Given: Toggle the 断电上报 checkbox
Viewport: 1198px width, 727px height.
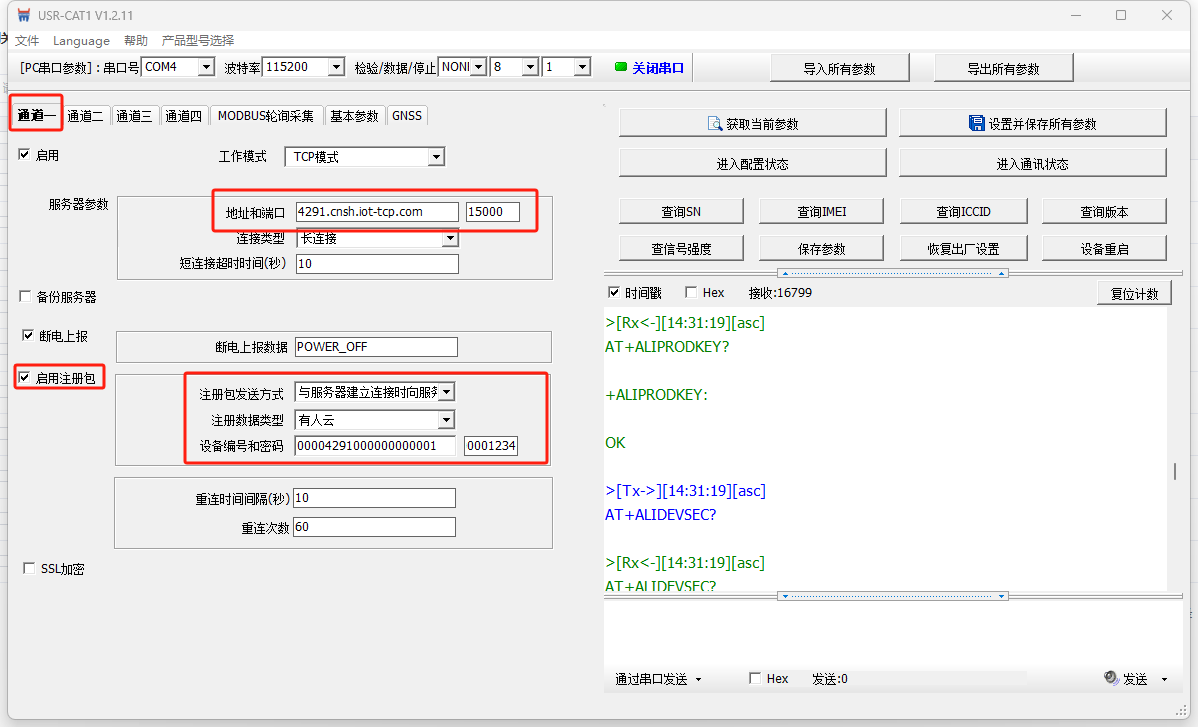Looking at the screenshot, I should point(28,335).
